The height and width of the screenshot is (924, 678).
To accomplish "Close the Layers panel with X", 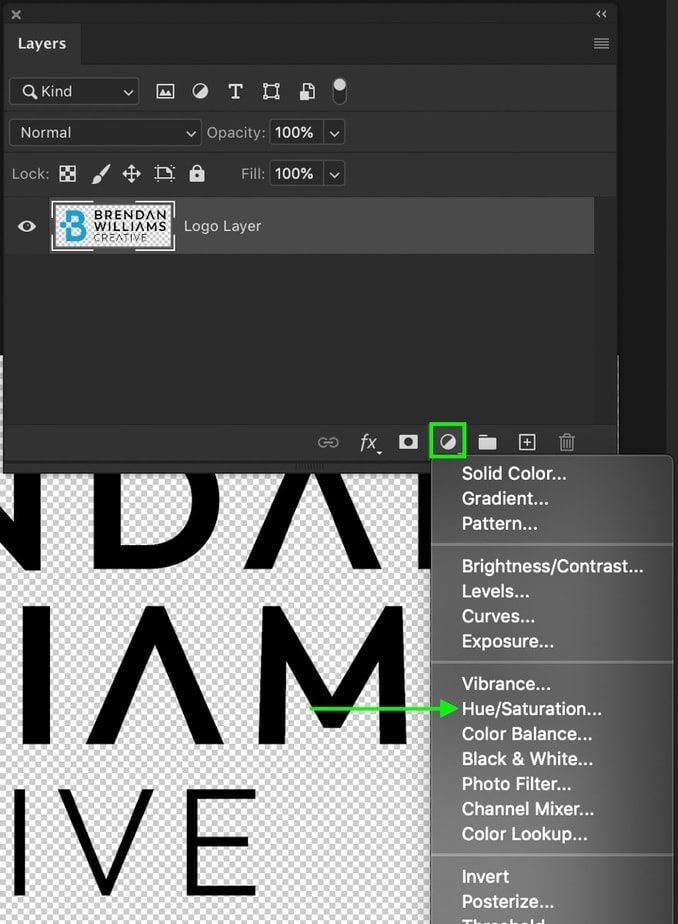I will [x=16, y=15].
